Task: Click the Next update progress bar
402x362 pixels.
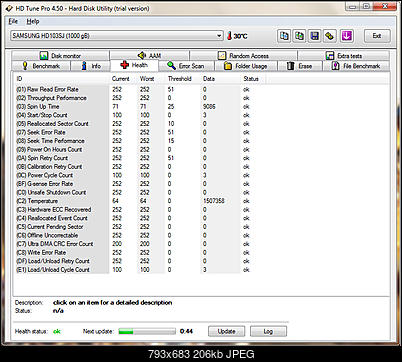Action: point(147,331)
